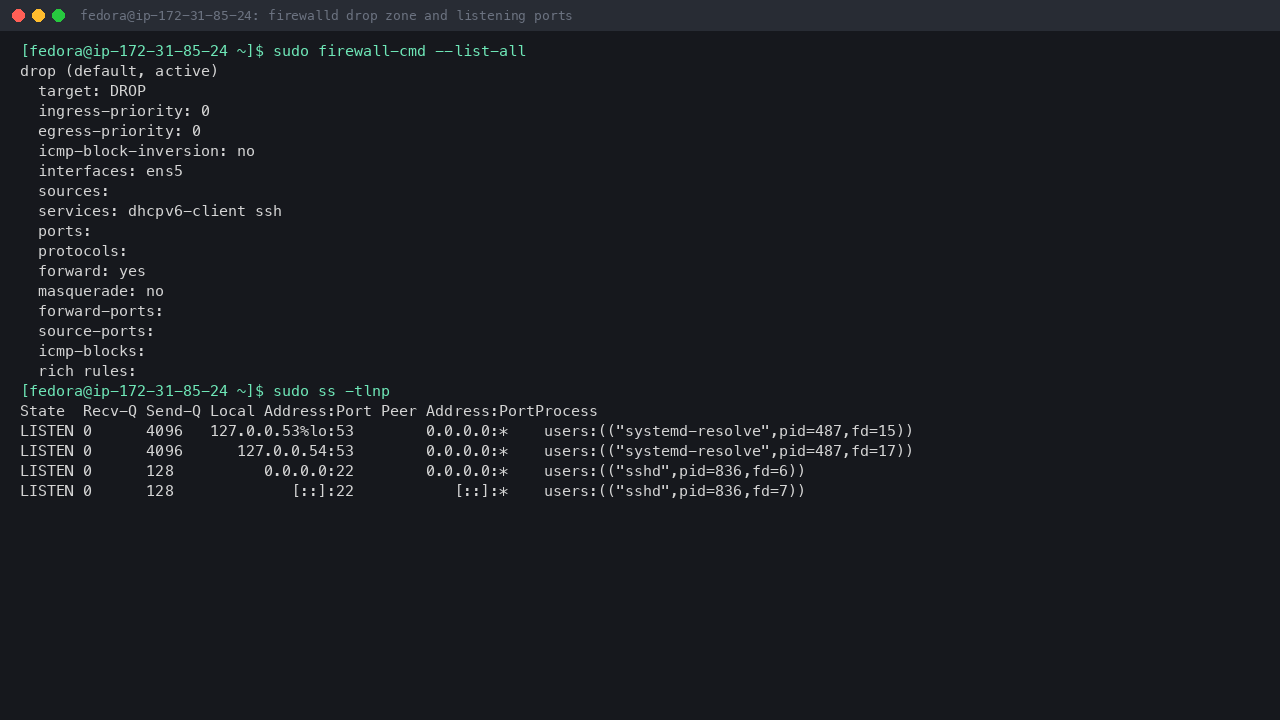Click the 'drop (default, active)' zone line
The image size is (1280, 720).
coord(119,71)
